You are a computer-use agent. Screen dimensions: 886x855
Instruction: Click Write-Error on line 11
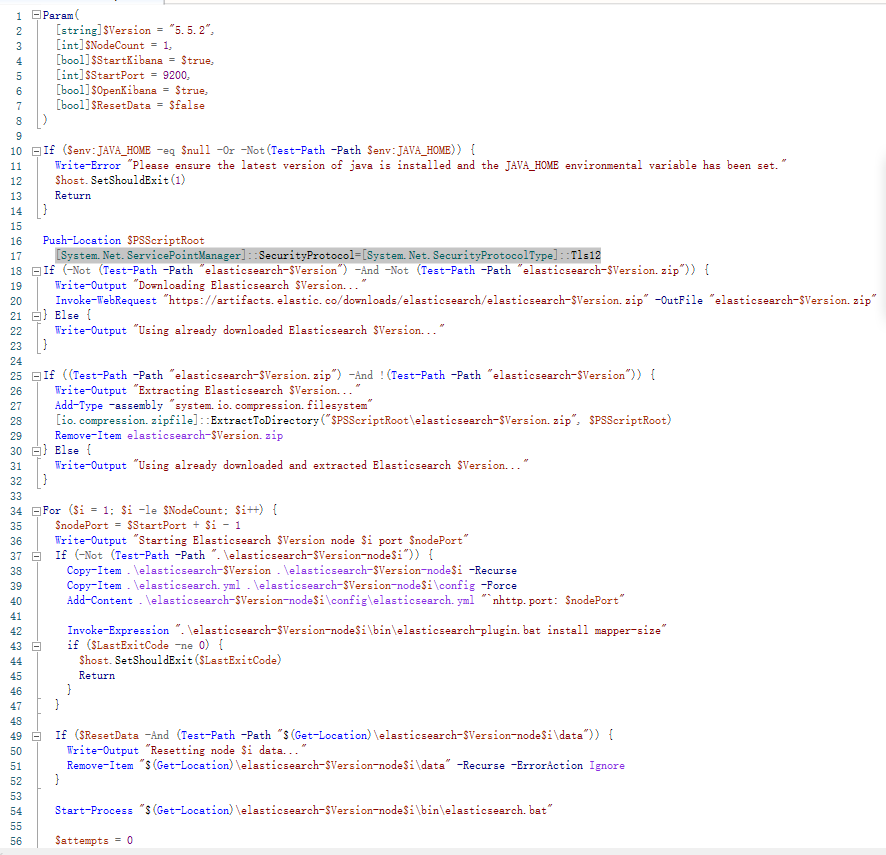[88, 165]
